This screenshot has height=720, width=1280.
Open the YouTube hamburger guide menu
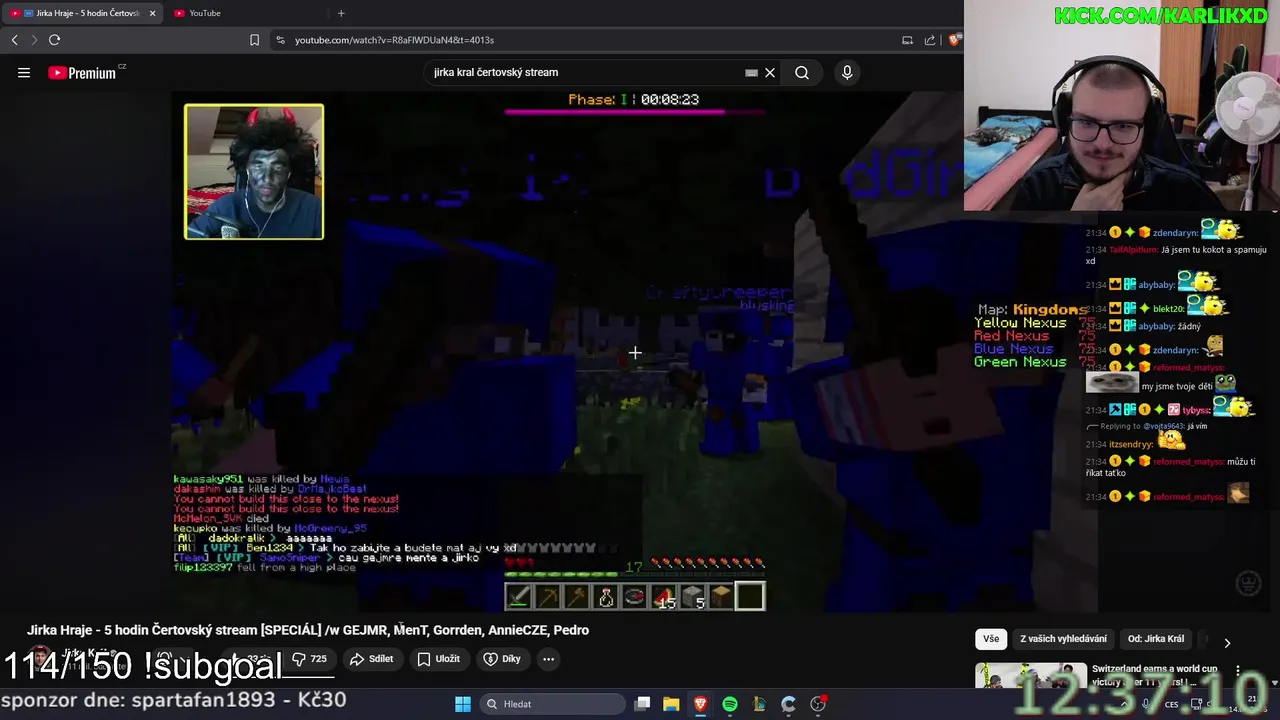click(24, 73)
